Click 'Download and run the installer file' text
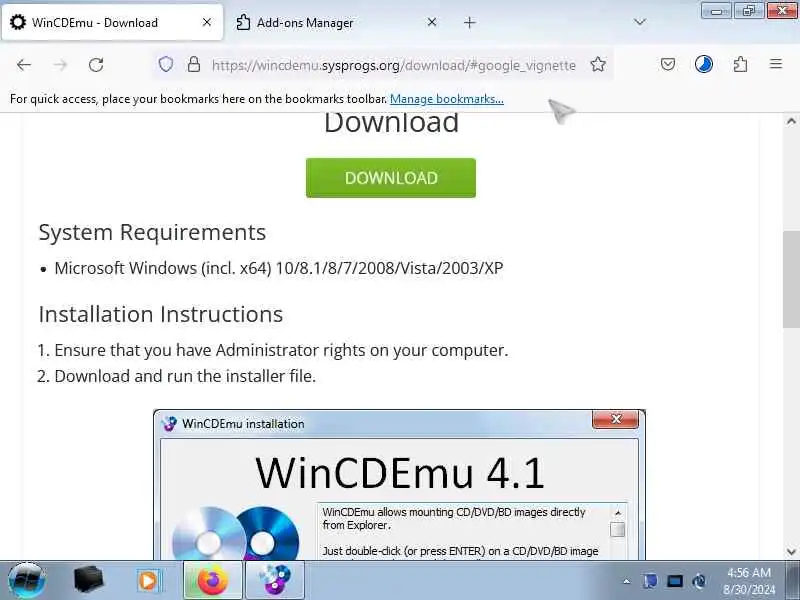The width and height of the screenshot is (800, 600). [x=185, y=377]
